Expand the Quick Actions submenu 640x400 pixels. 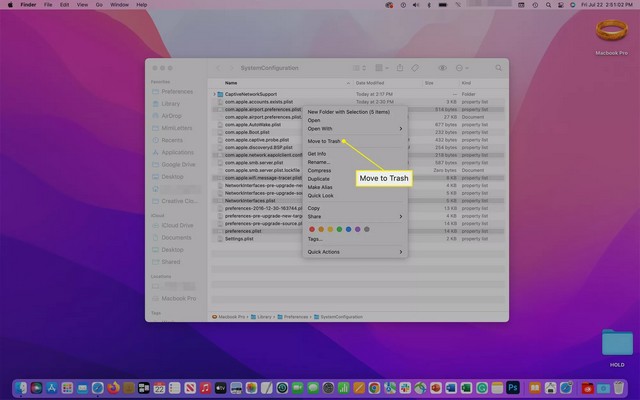click(x=401, y=252)
